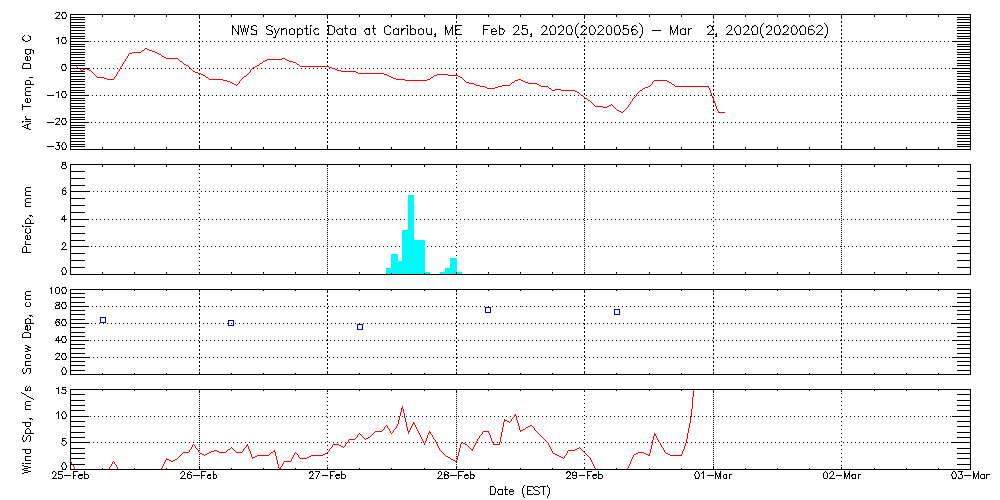Click the first snow depth square after 25-Feb
This screenshot has height=500, width=1000.
click(x=103, y=320)
